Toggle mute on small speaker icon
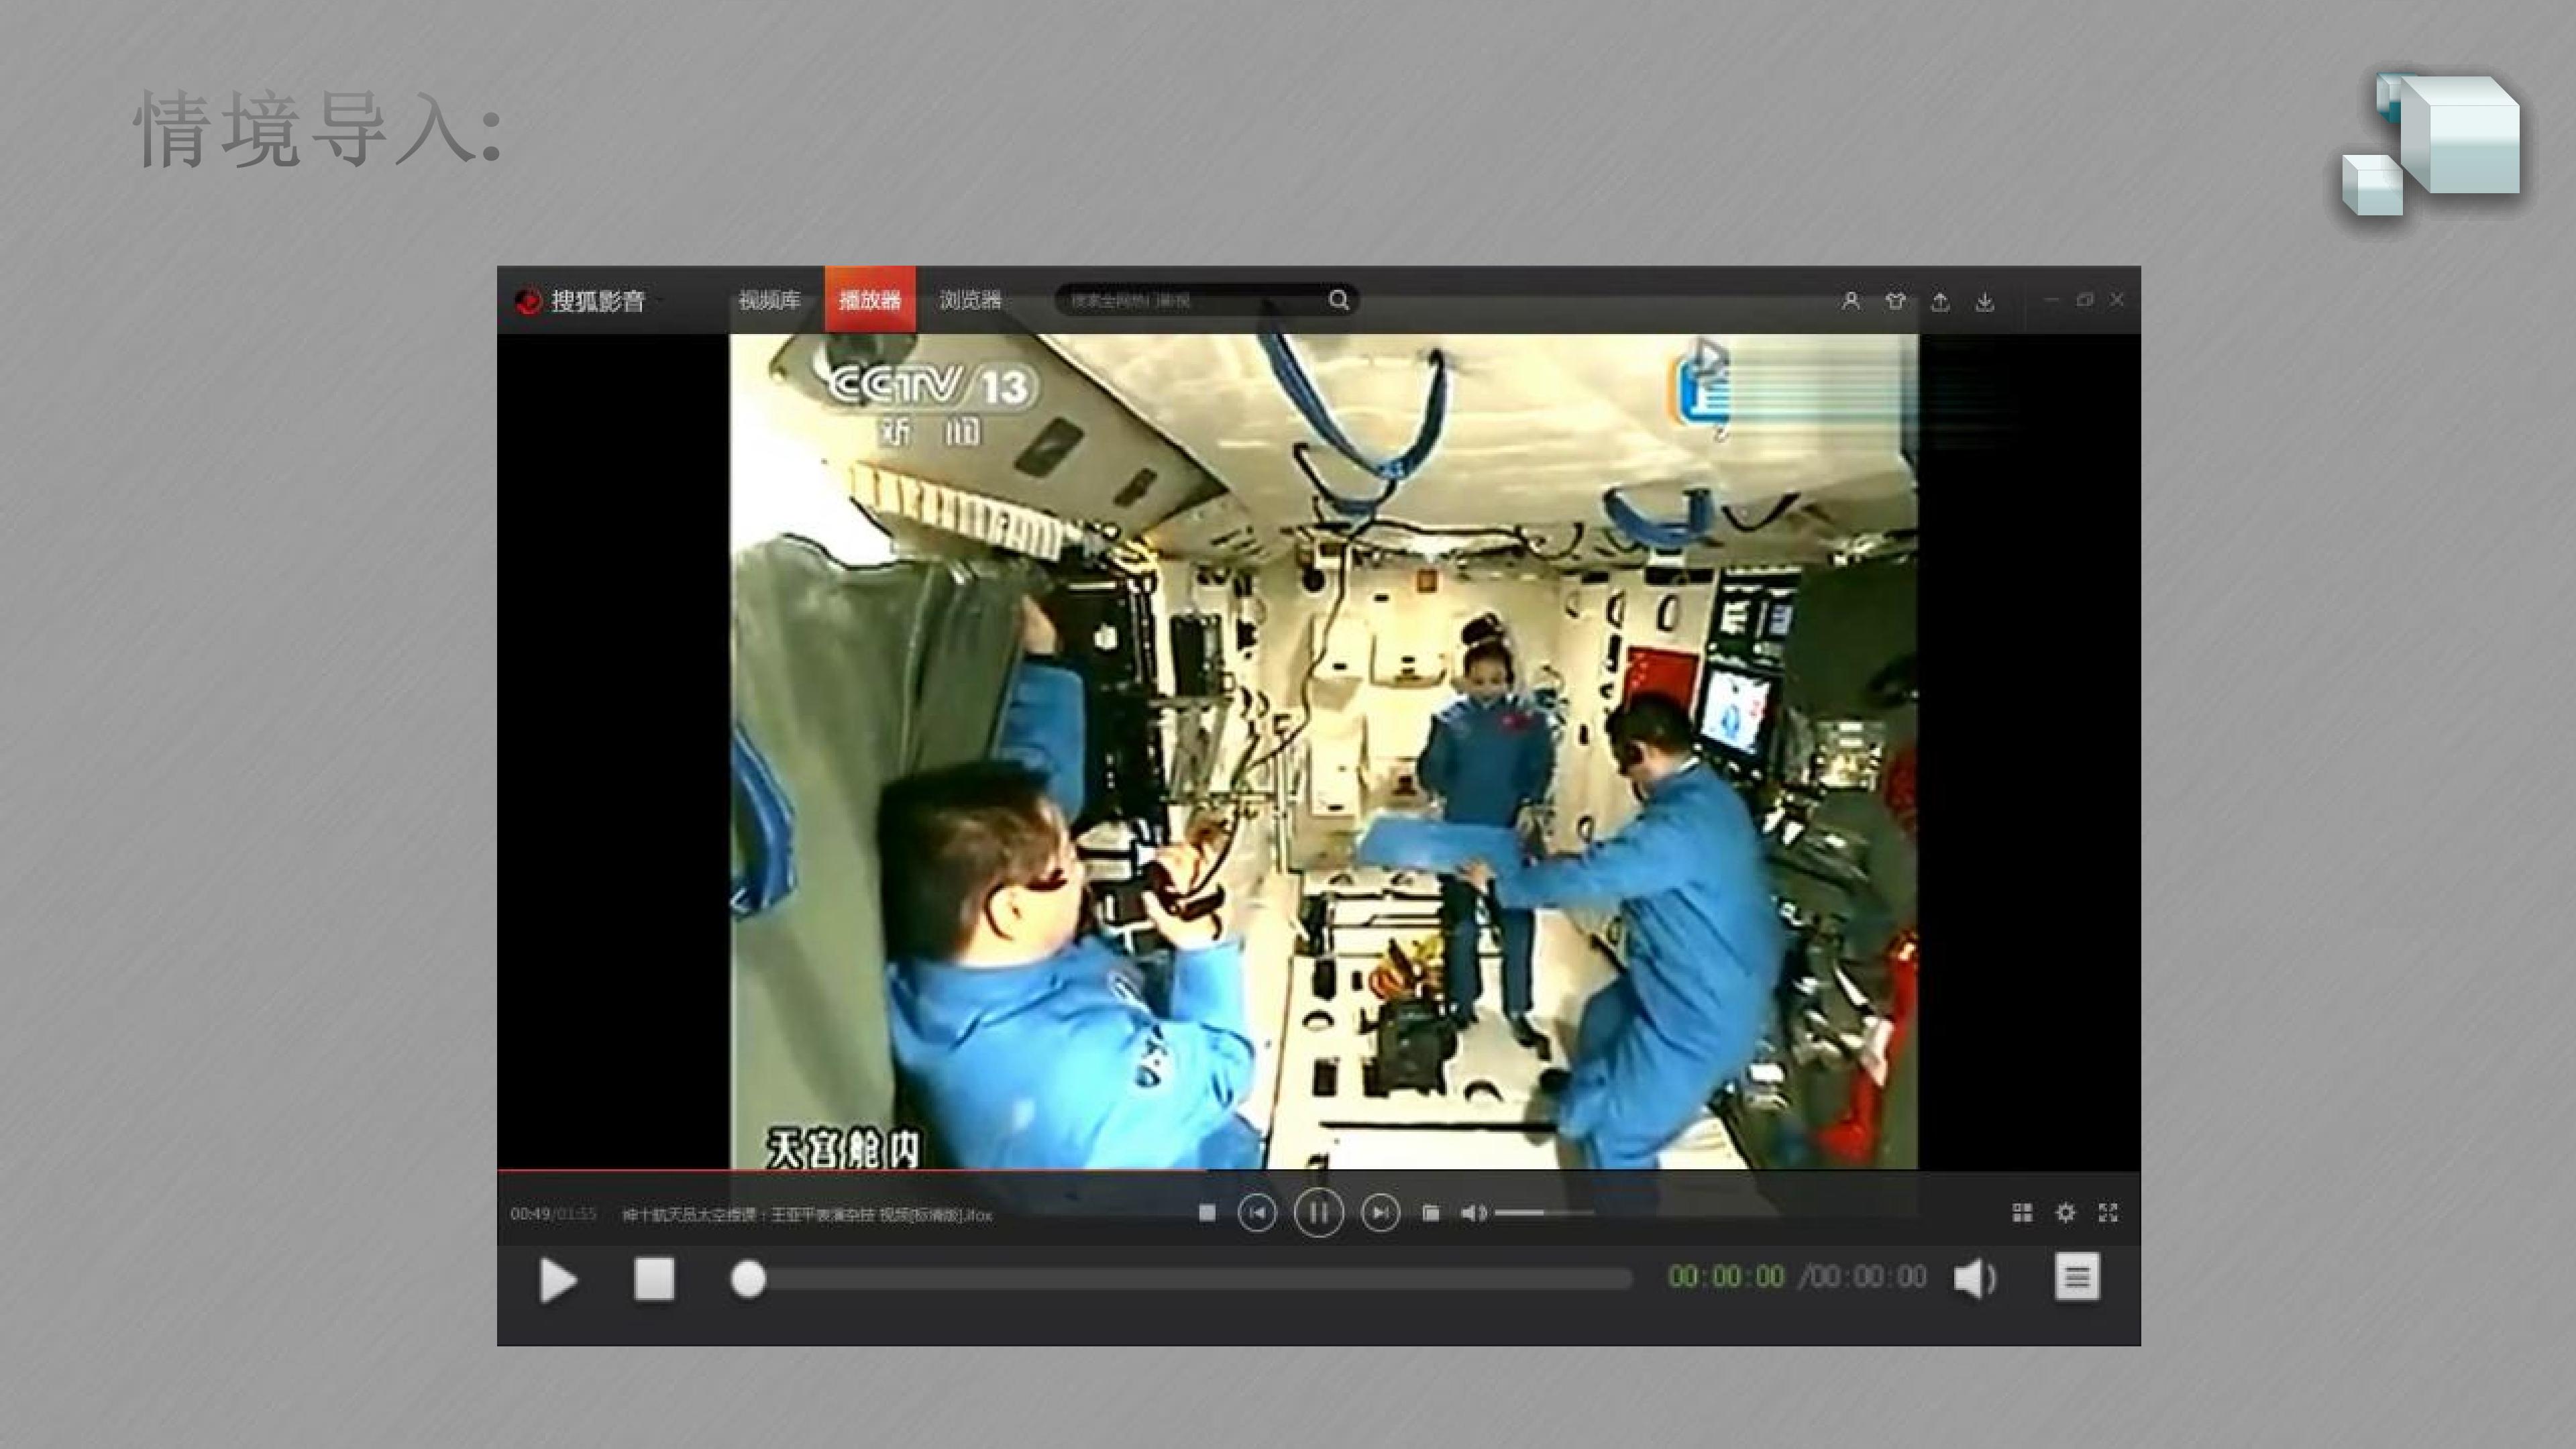The width and height of the screenshot is (2576, 1449). [1473, 1213]
